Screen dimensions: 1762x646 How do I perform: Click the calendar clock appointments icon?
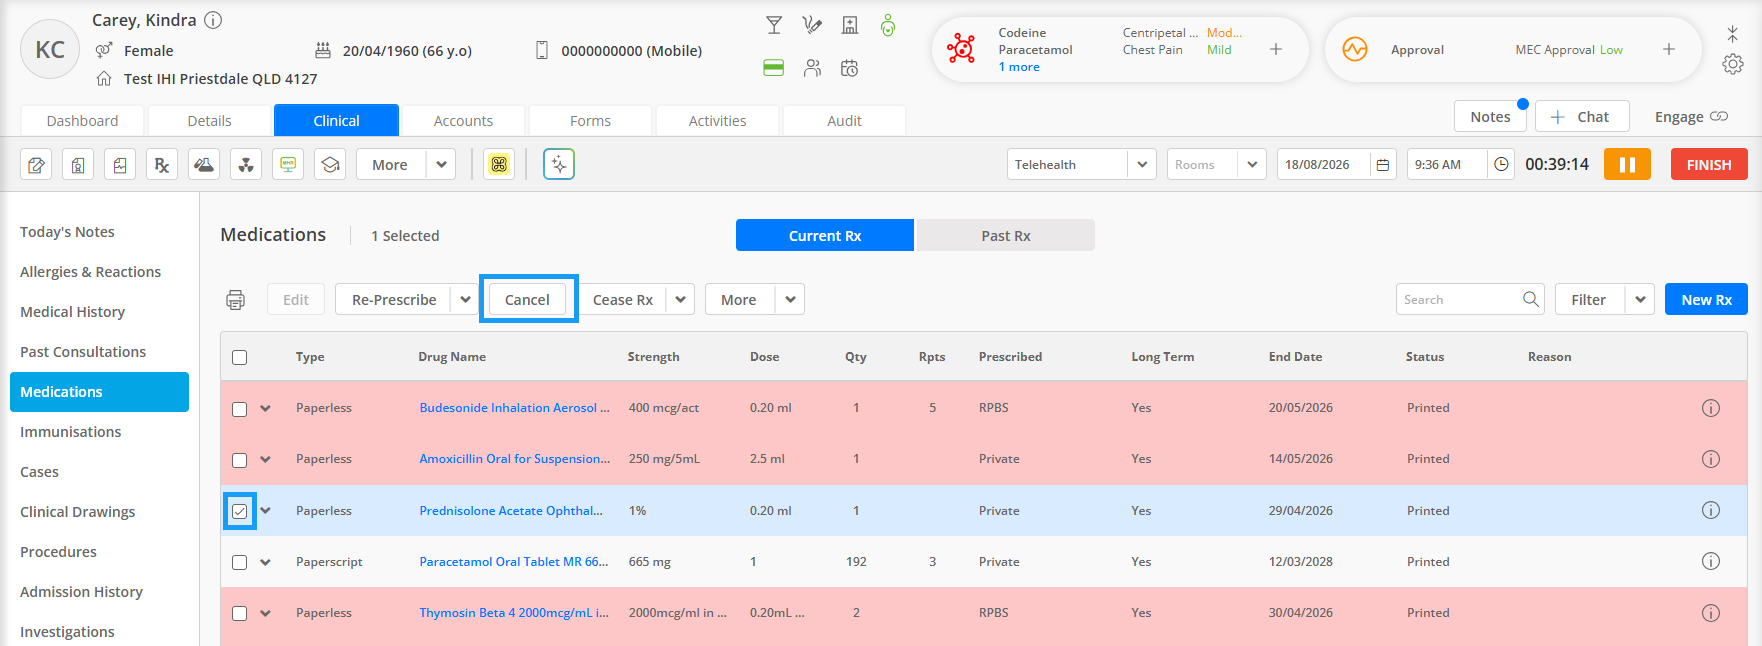[850, 68]
